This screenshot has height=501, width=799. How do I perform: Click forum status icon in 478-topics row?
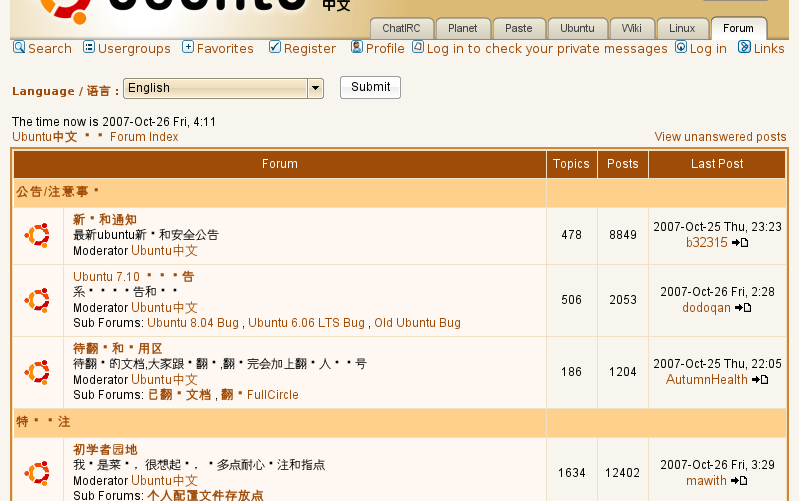tap(37, 235)
